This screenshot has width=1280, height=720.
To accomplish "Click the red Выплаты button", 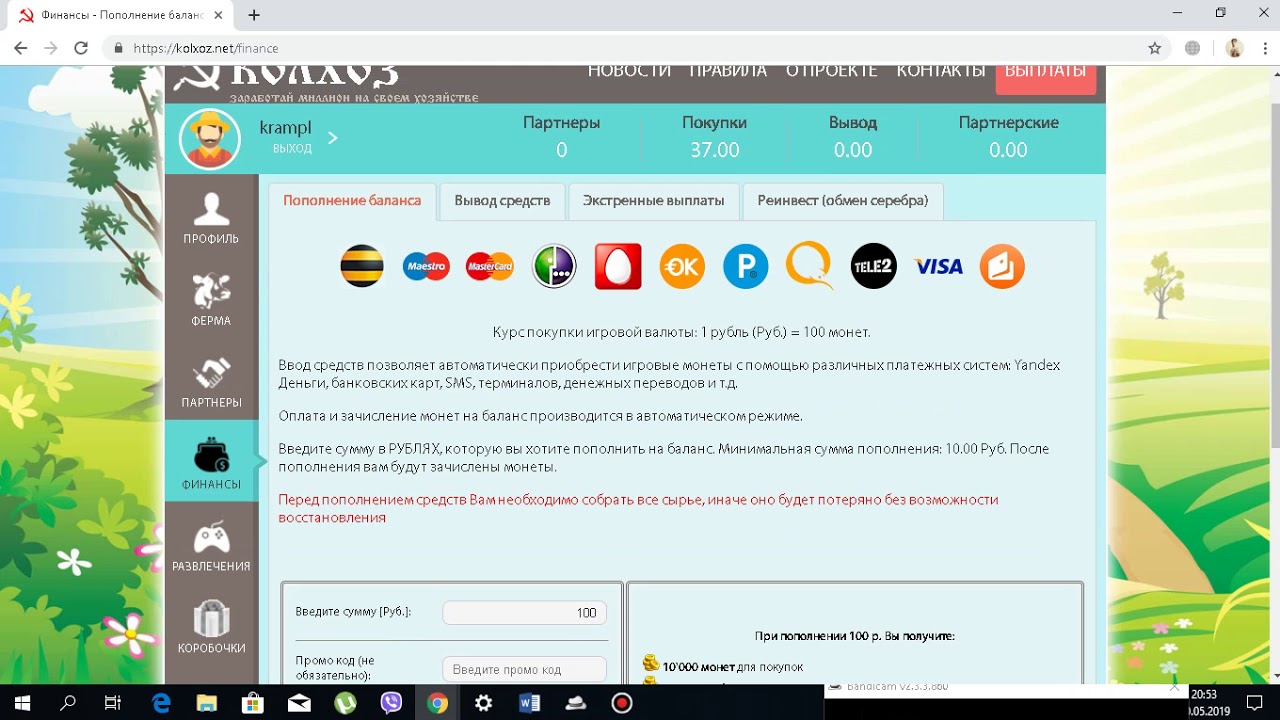I will (1045, 78).
